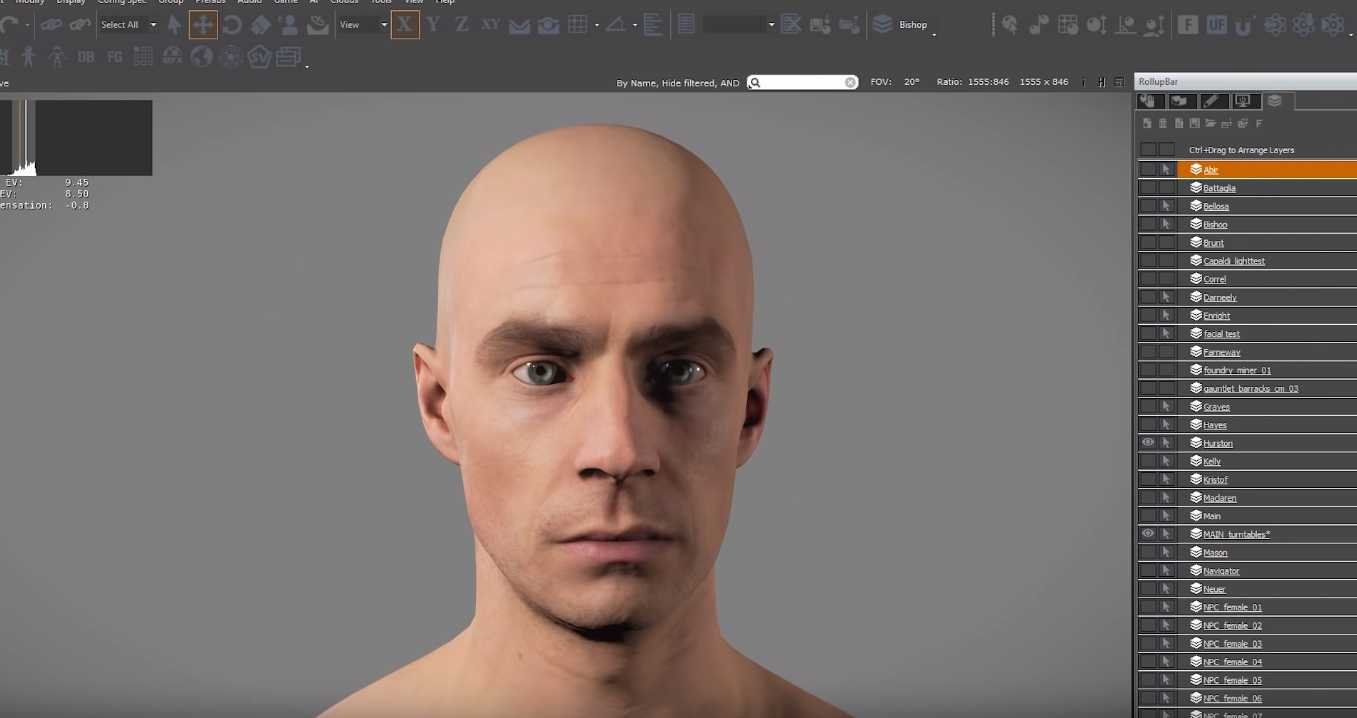This screenshot has width=1357, height=718.
Task: Open the FG flow graph icon
Action: coord(115,57)
